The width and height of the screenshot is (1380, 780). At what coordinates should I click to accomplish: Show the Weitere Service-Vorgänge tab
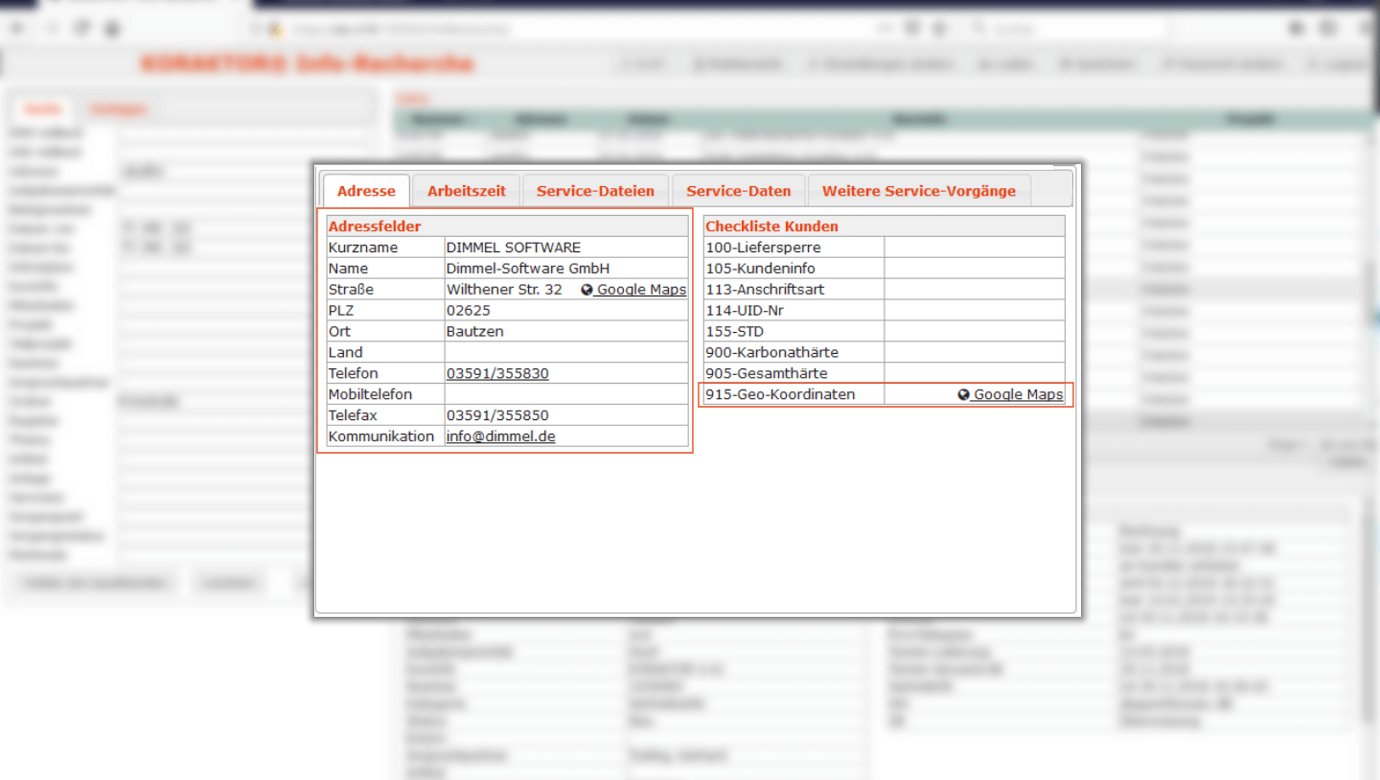pyautogui.click(x=918, y=191)
